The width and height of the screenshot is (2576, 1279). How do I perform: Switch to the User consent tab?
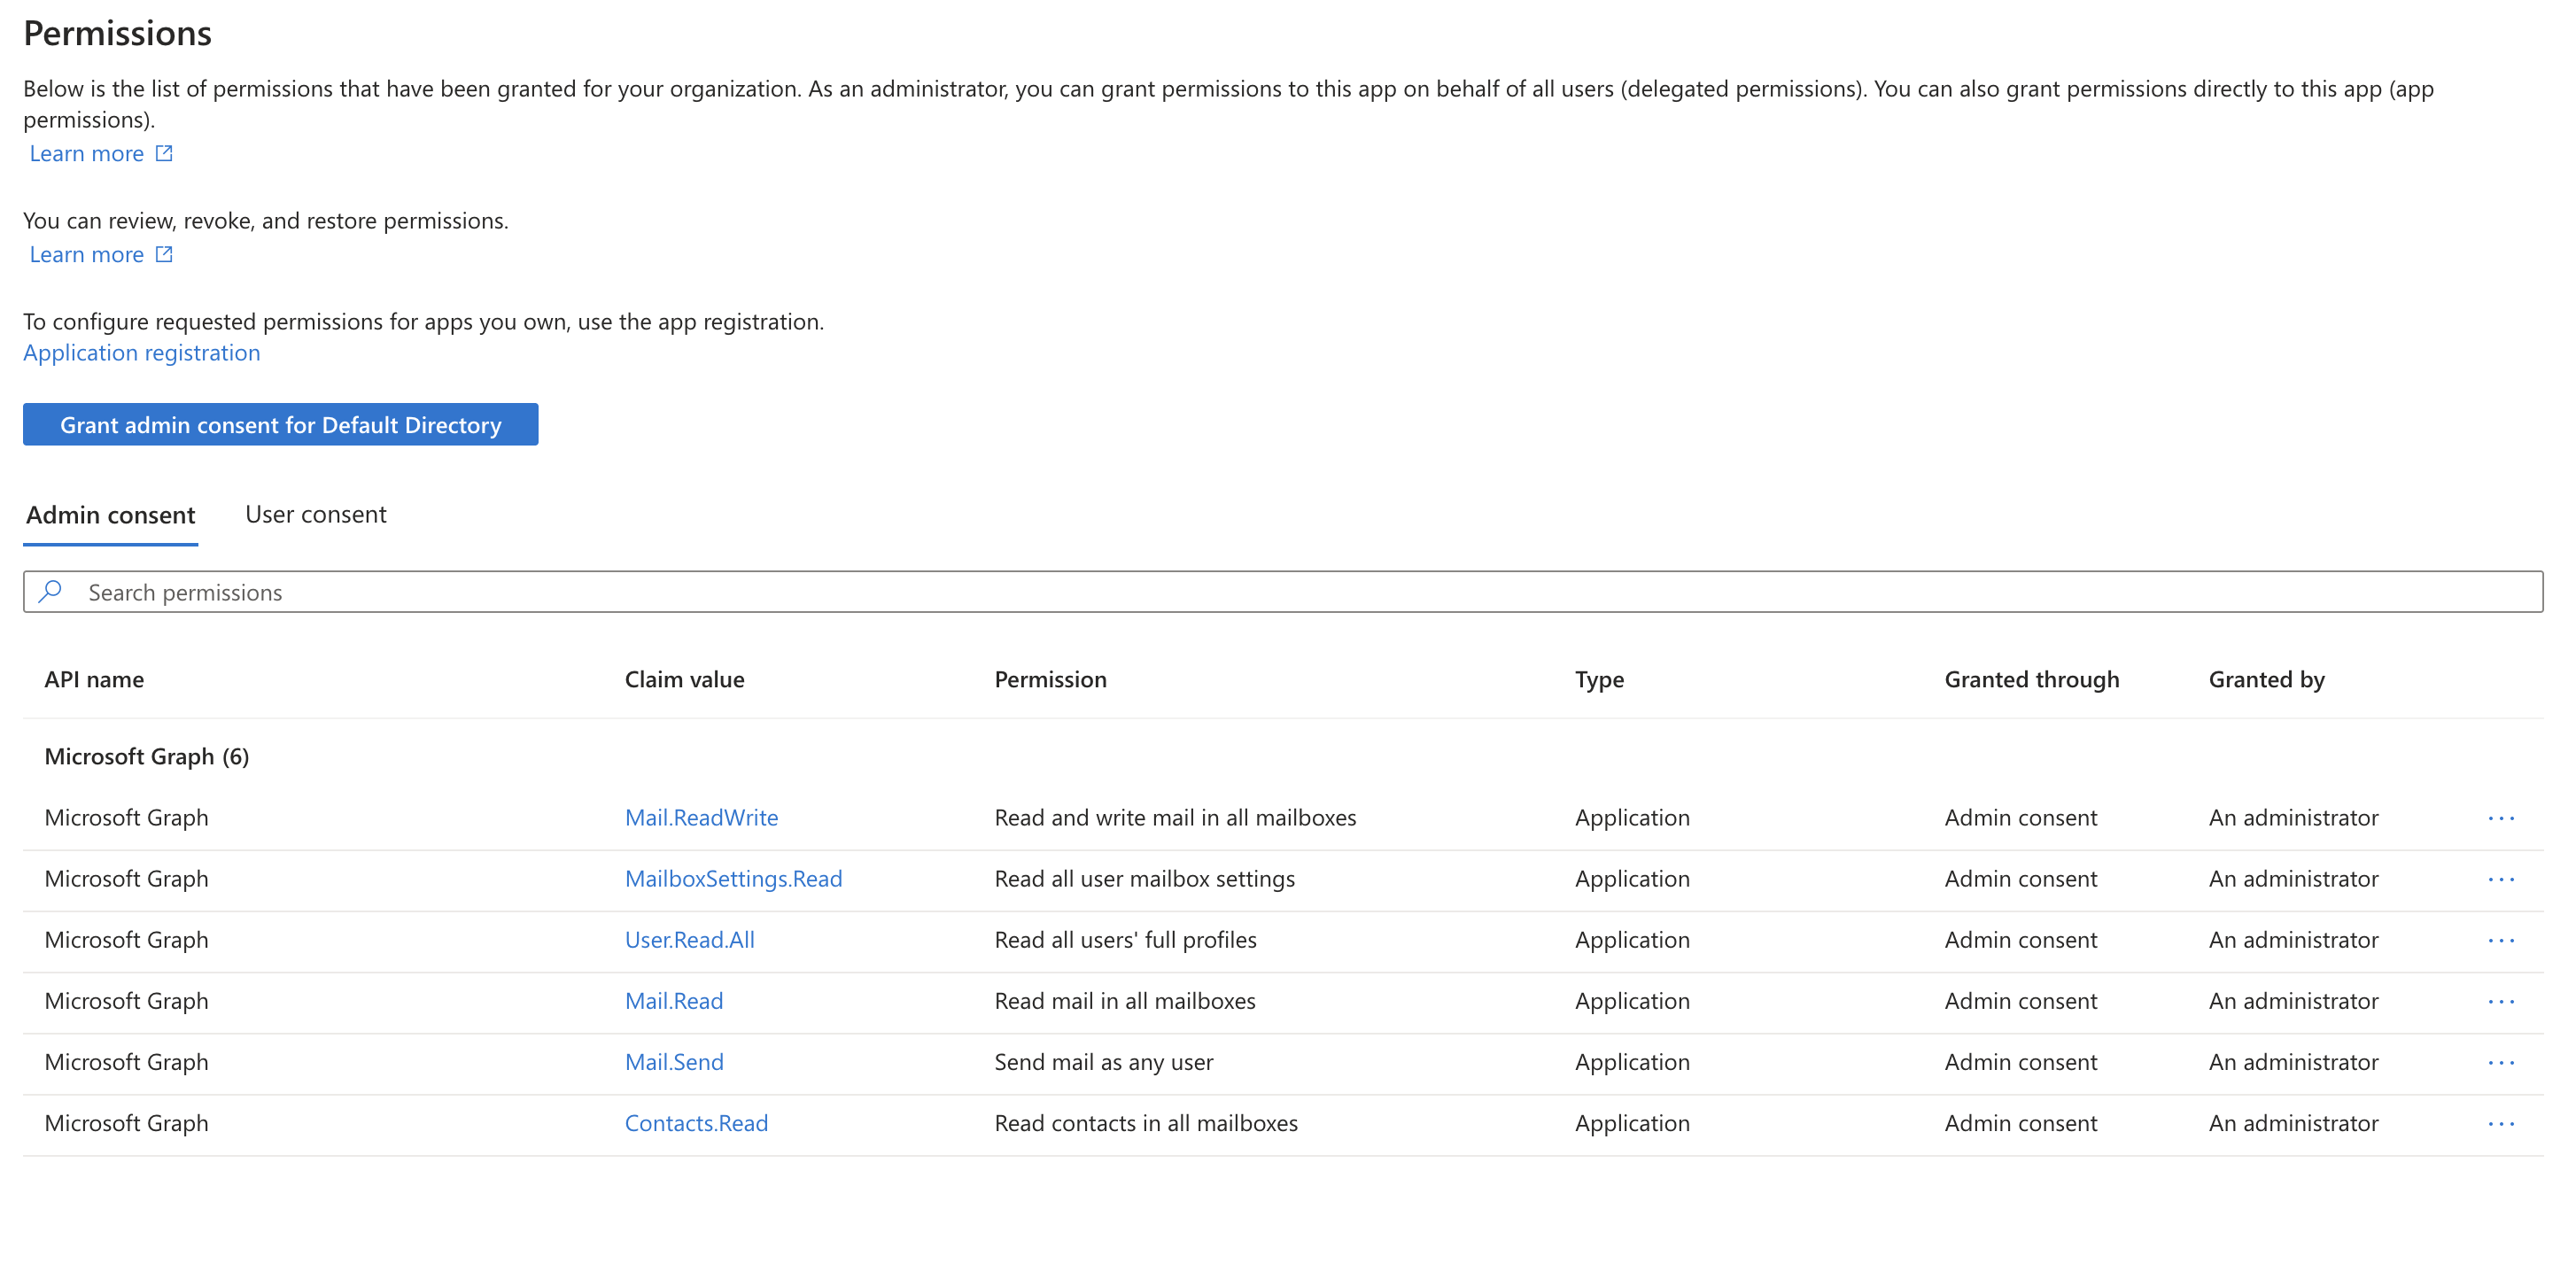pos(315,514)
